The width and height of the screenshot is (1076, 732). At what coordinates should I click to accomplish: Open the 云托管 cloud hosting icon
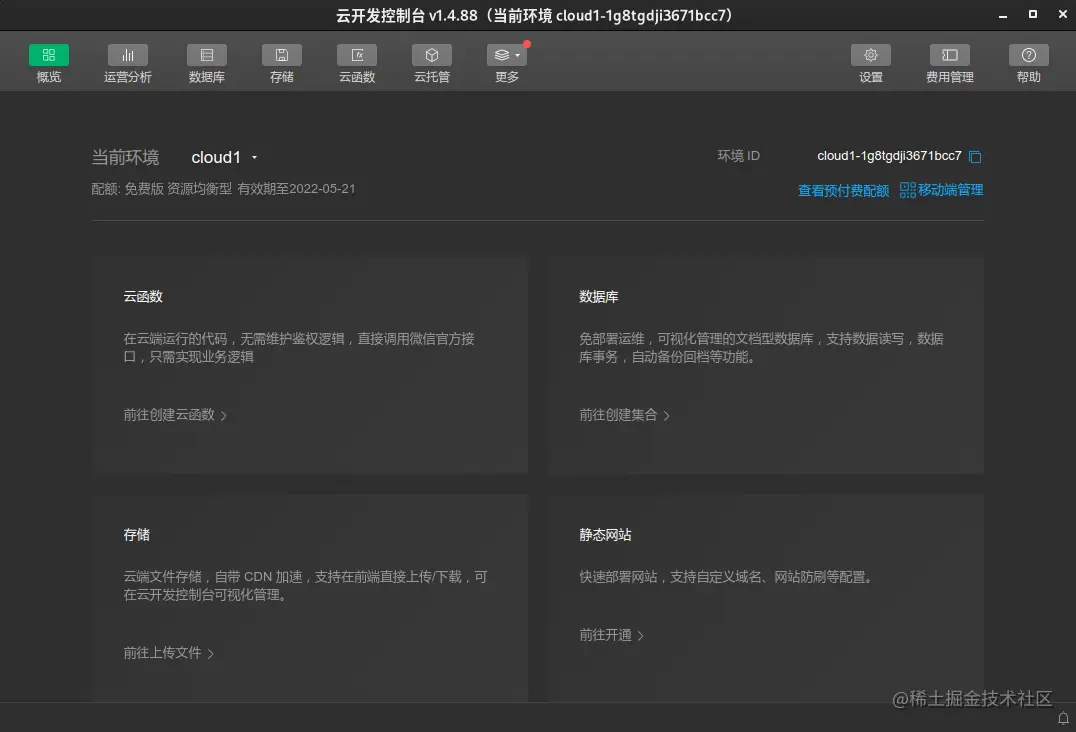click(432, 55)
